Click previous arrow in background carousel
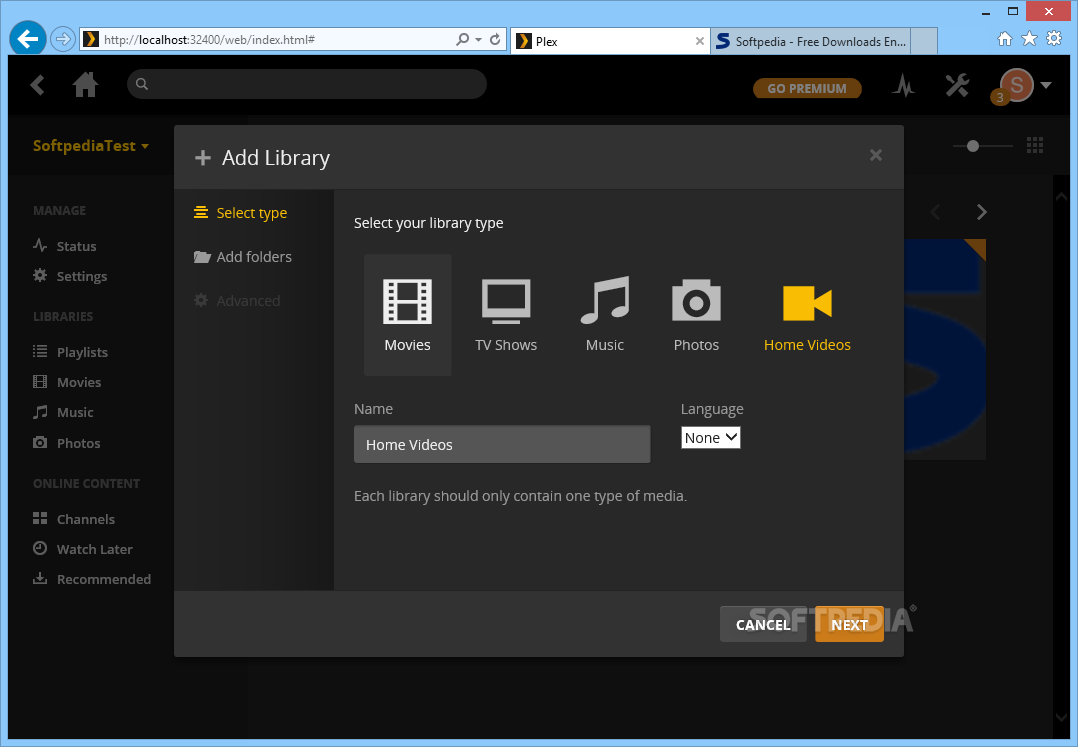Screen dimensions: 1078x747 coord(935,212)
